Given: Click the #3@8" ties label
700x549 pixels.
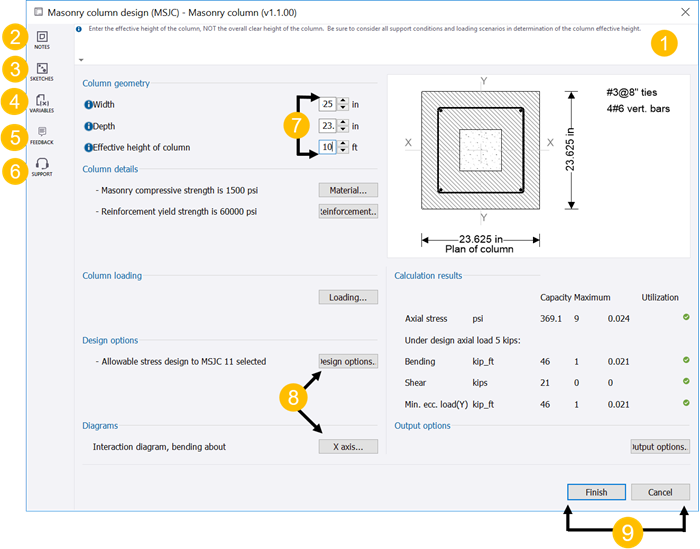Looking at the screenshot, I should pyautogui.click(x=632, y=92).
